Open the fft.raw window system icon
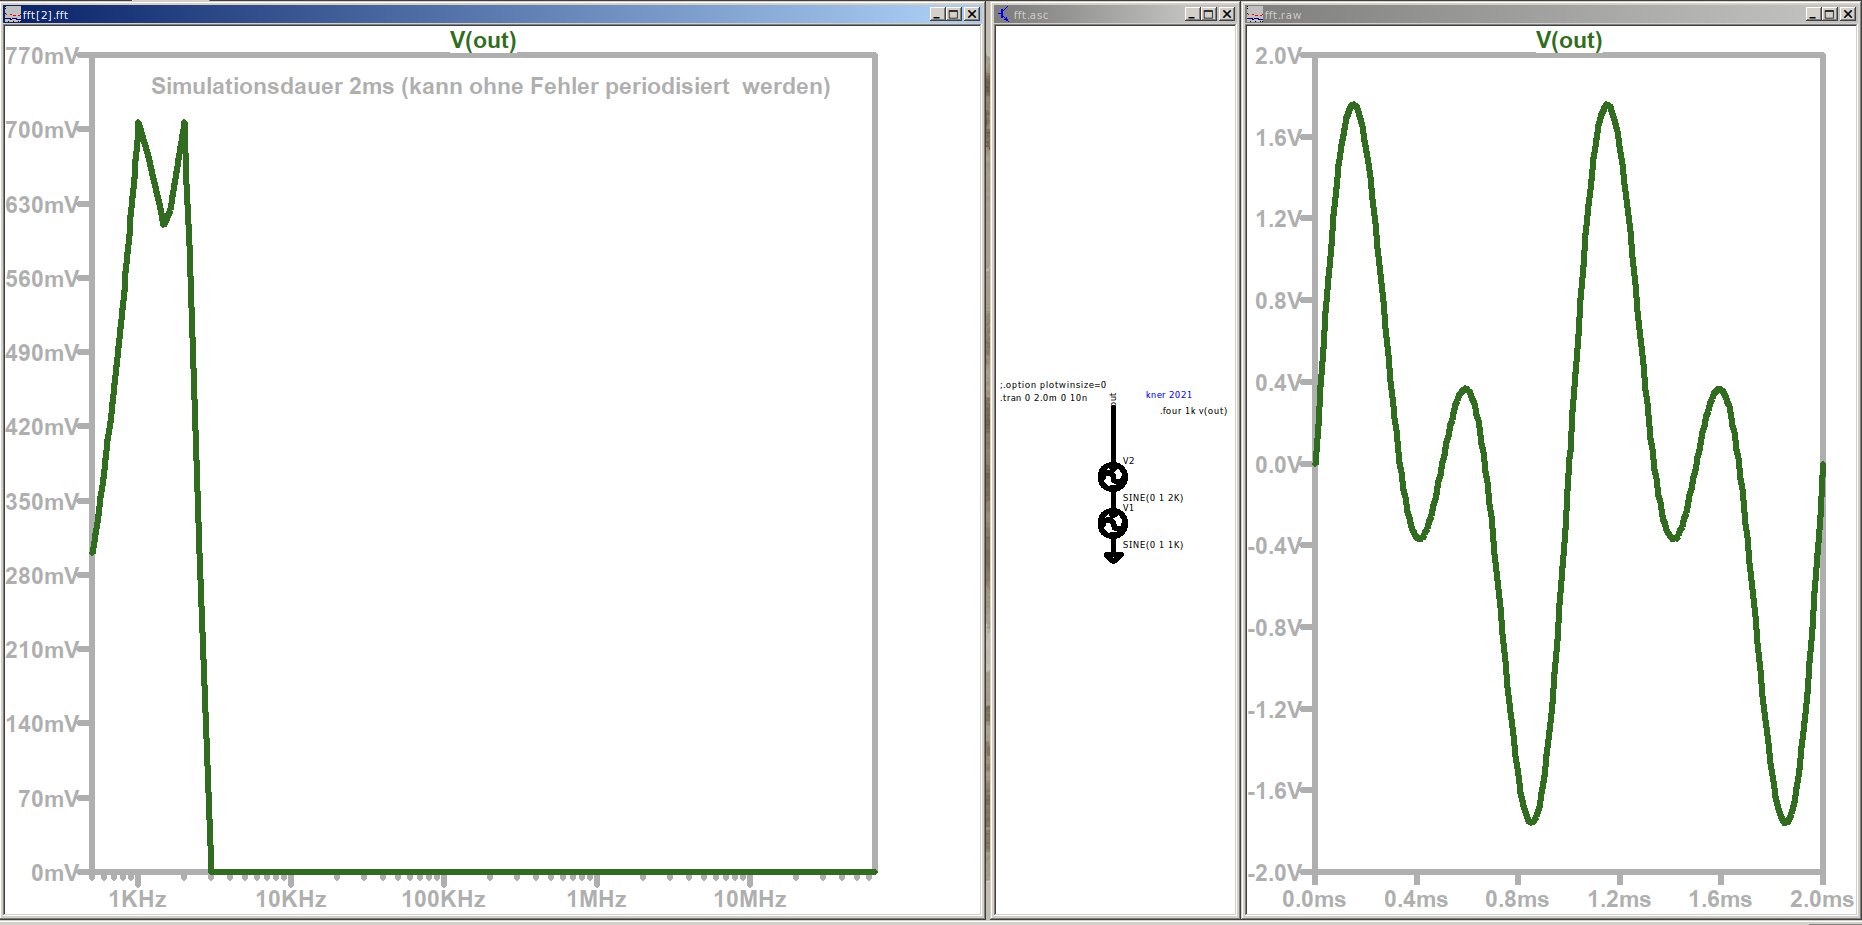This screenshot has height=925, width=1862. tap(1254, 14)
